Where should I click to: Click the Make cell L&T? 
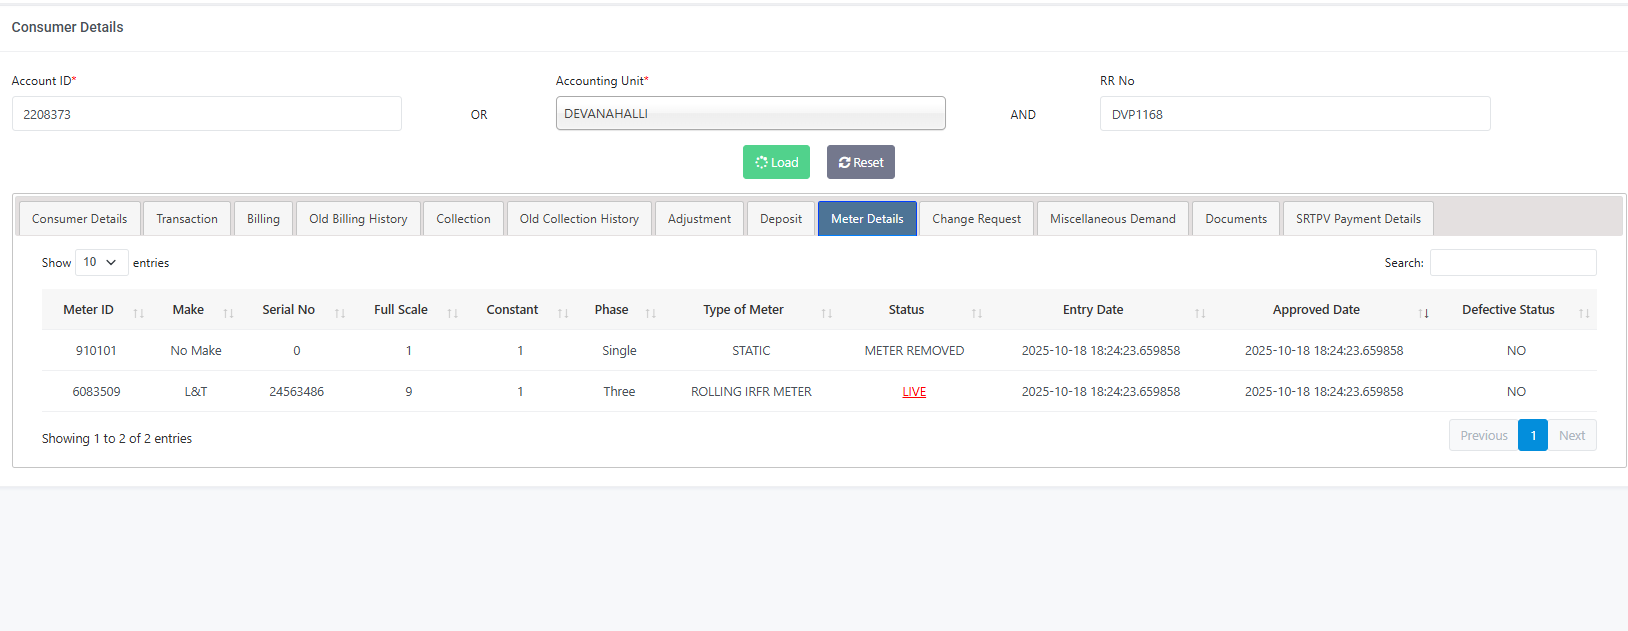coord(196,392)
